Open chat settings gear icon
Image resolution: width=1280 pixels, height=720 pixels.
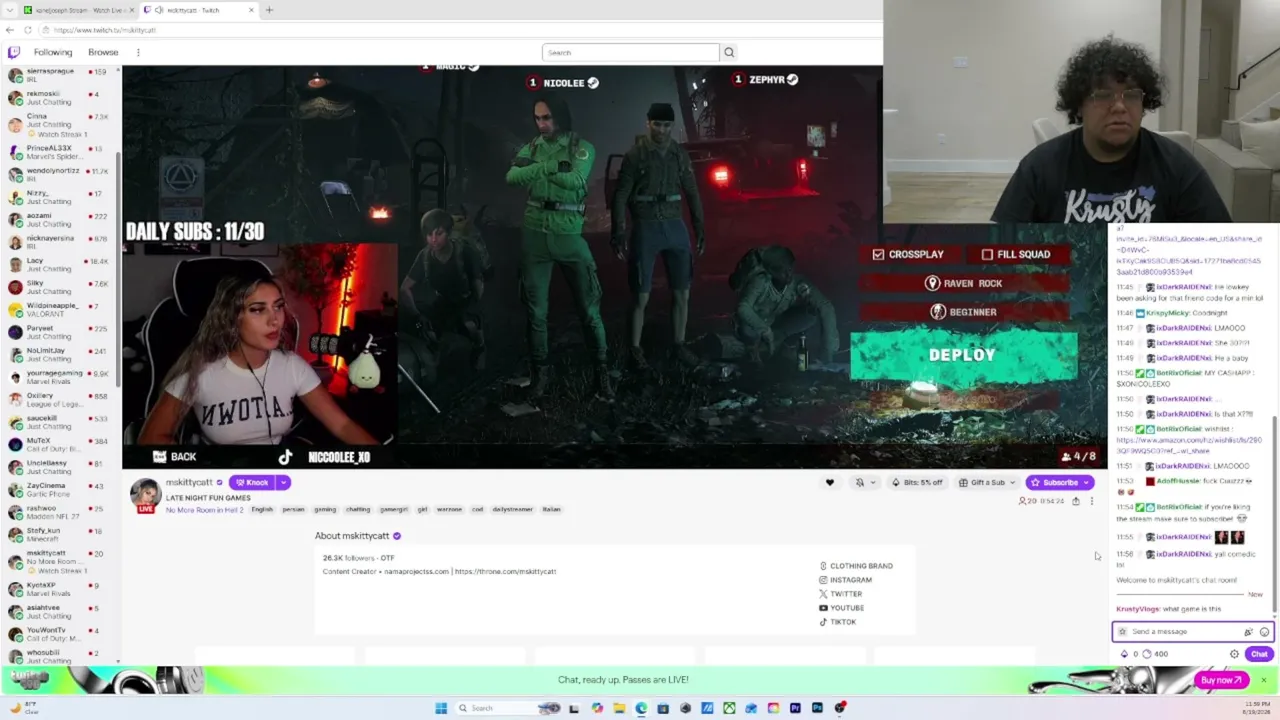pyautogui.click(x=1234, y=654)
